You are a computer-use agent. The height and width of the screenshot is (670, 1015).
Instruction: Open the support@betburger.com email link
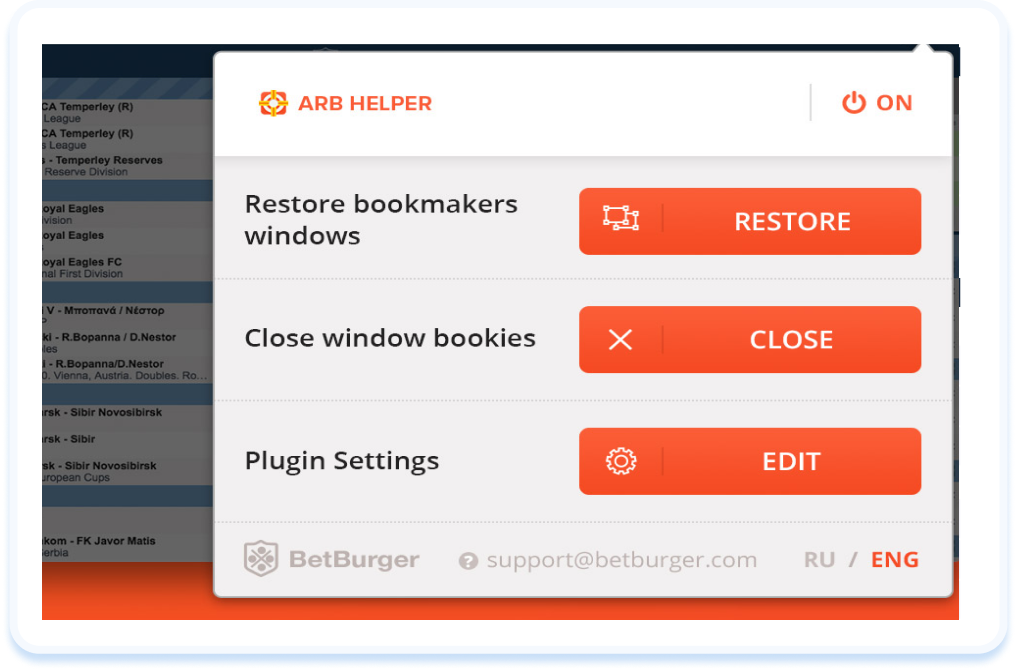click(x=621, y=560)
